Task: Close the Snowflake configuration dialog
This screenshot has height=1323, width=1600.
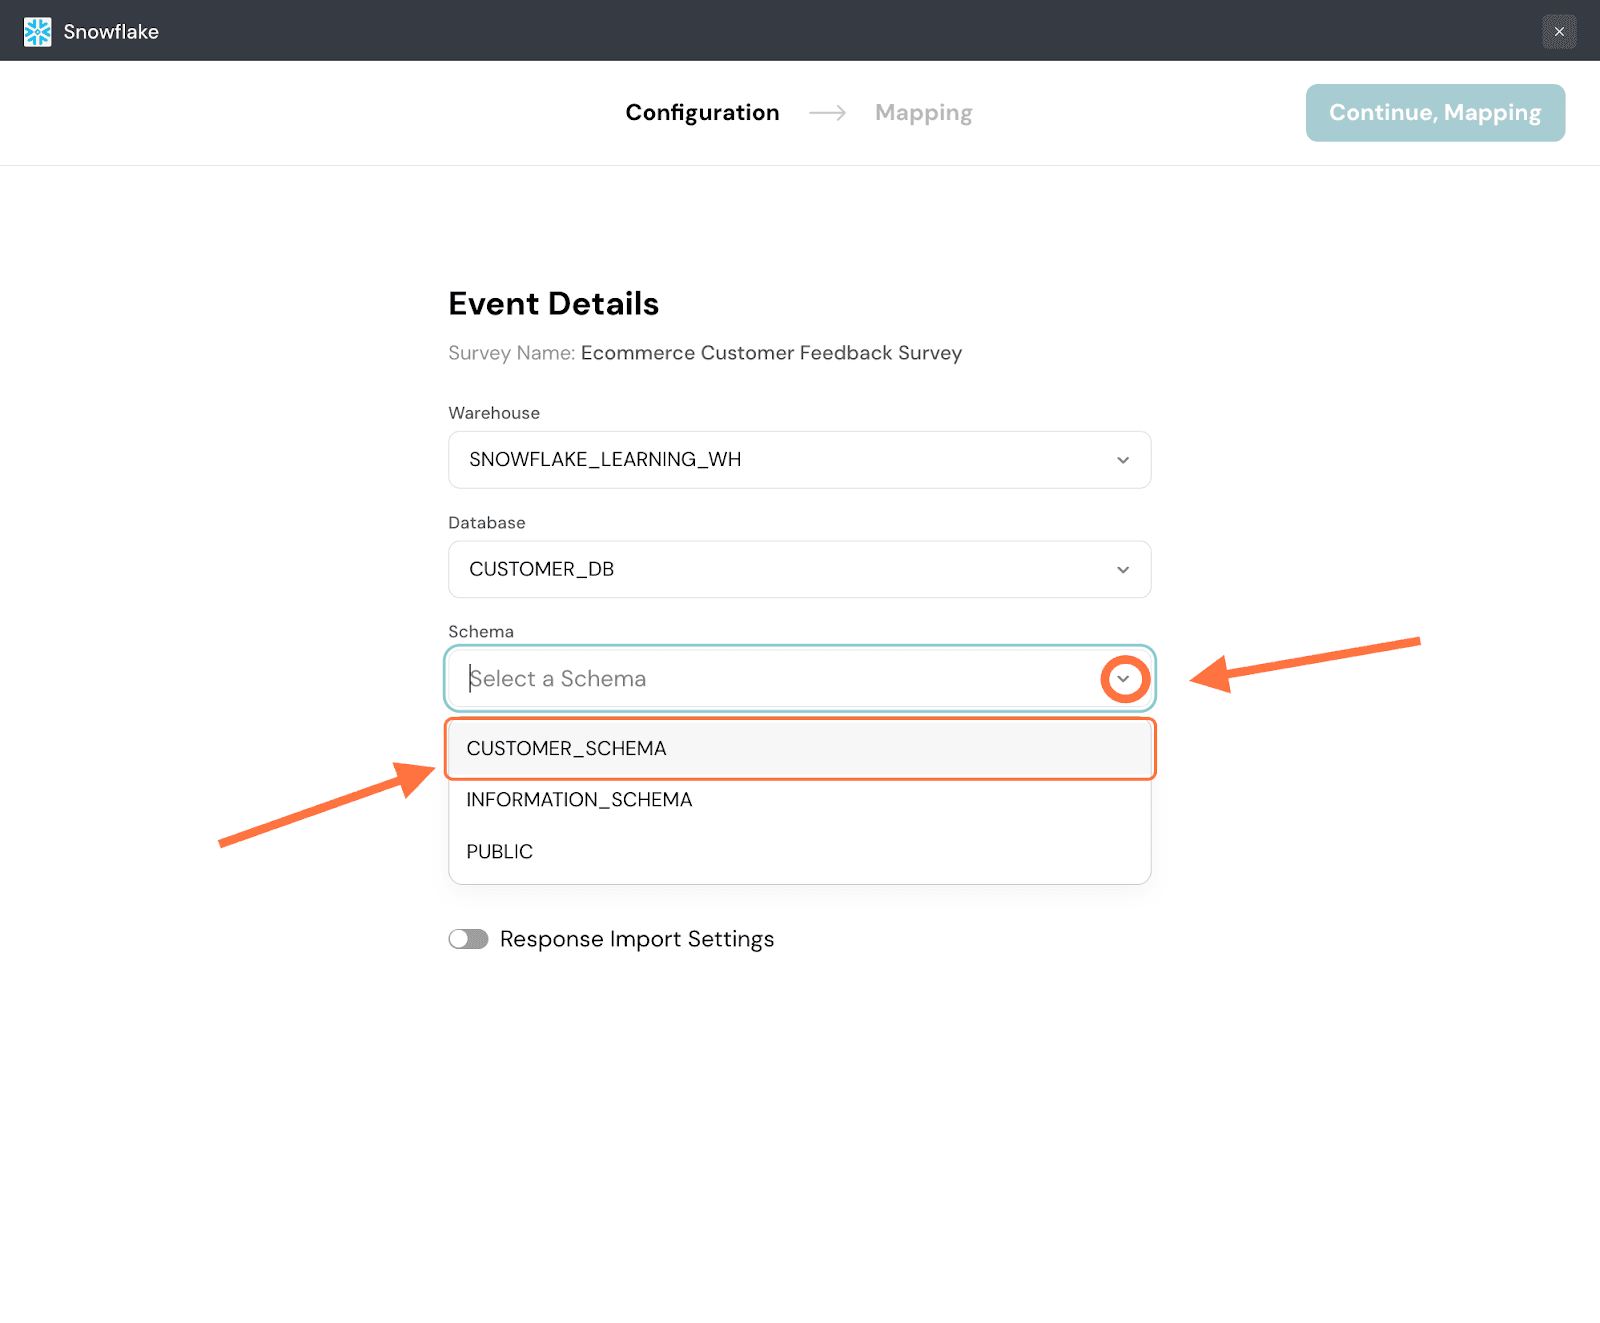Action: [x=1558, y=32]
